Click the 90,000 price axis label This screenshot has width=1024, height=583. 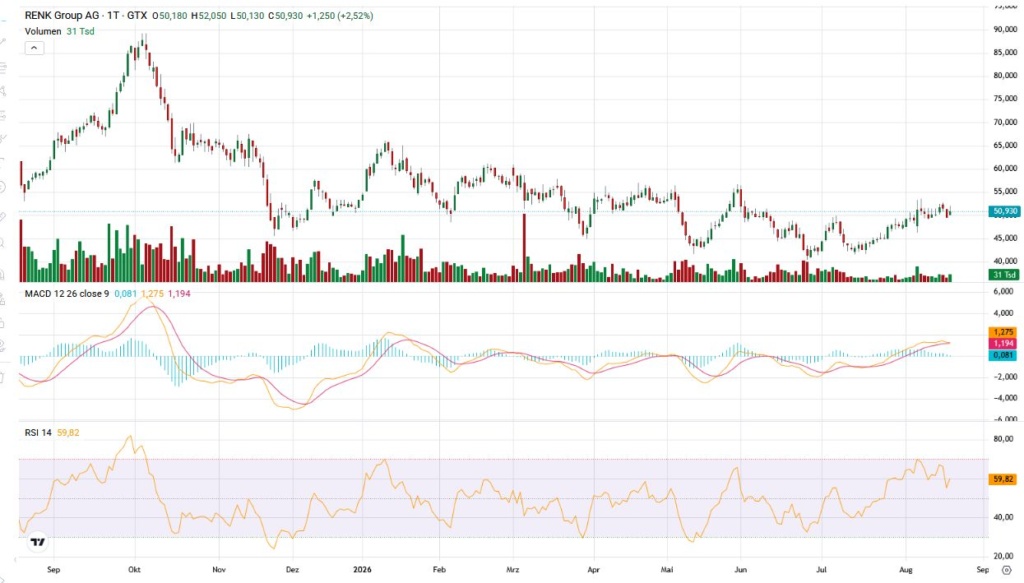pyautogui.click(x=1004, y=29)
